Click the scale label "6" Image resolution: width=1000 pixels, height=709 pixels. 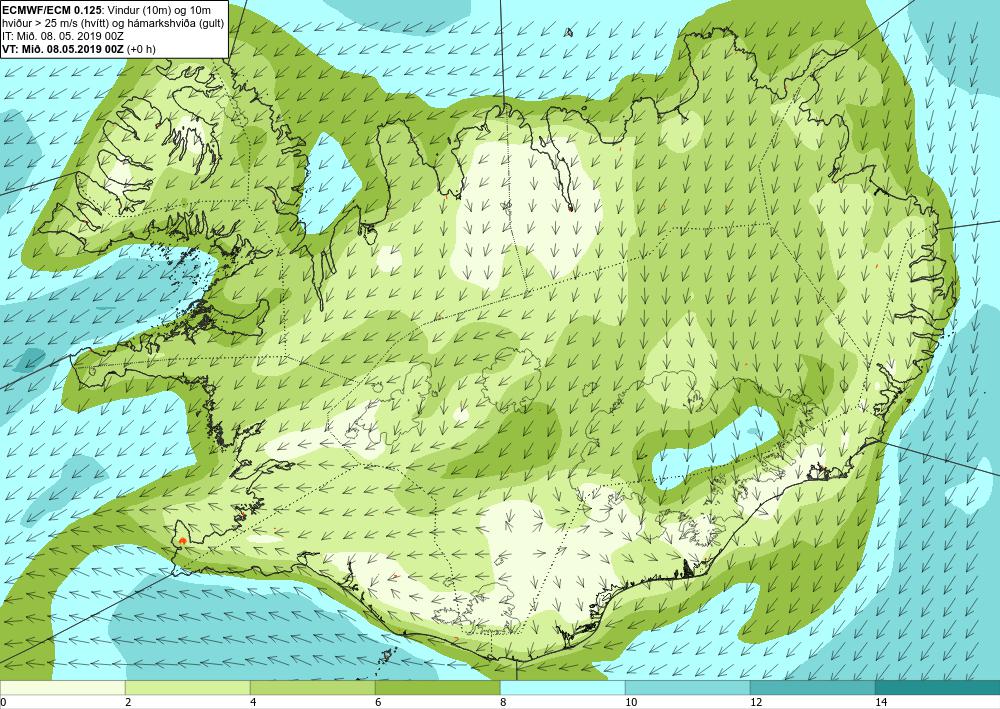(378, 703)
